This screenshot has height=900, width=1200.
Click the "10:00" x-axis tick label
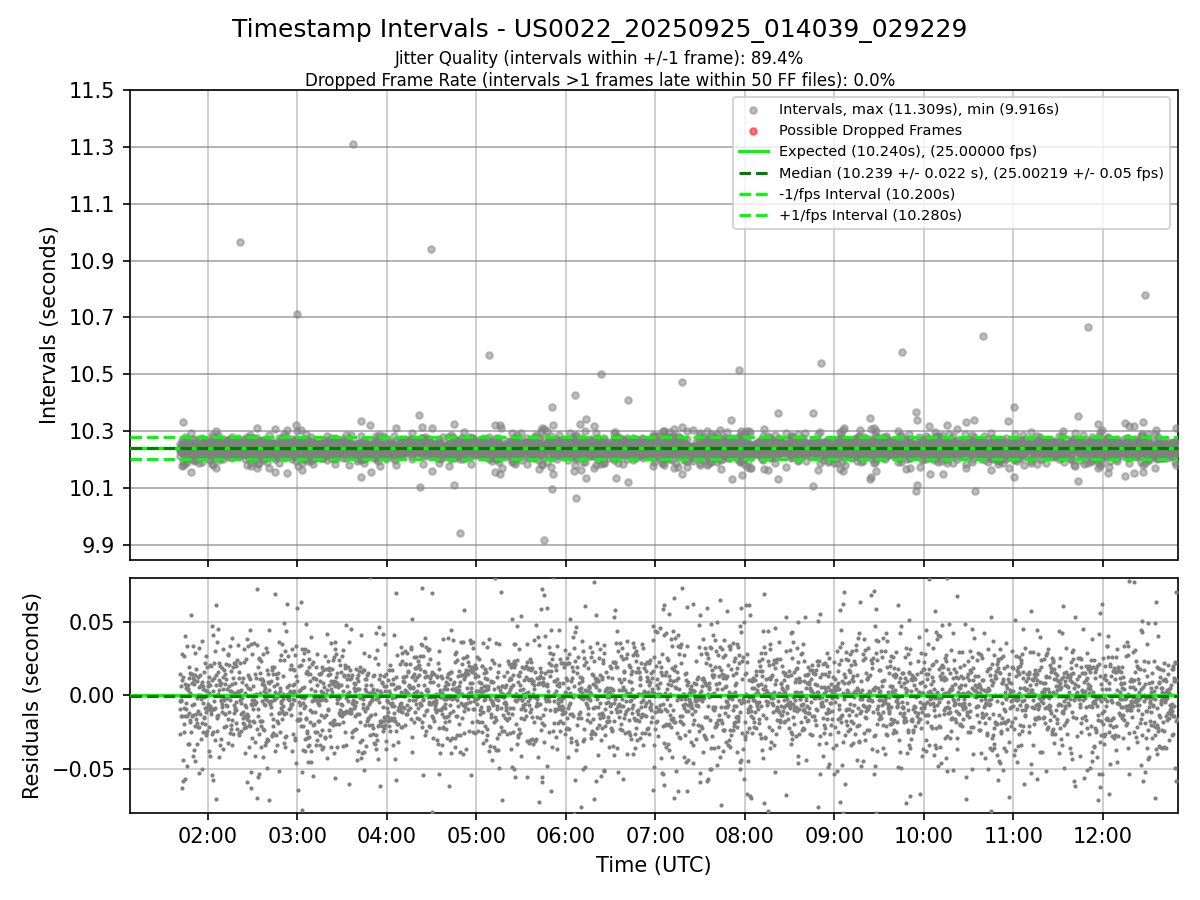924,835
